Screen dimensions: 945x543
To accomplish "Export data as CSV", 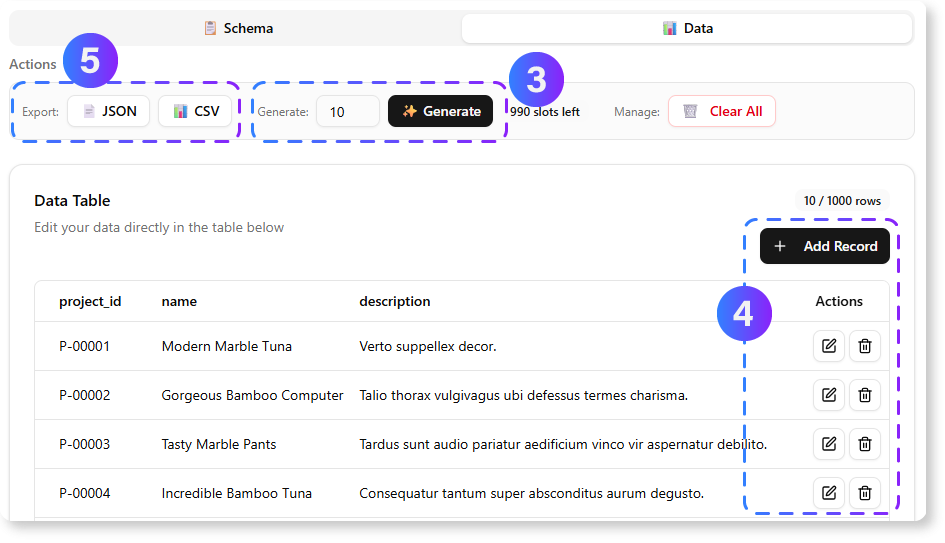I will coord(195,111).
